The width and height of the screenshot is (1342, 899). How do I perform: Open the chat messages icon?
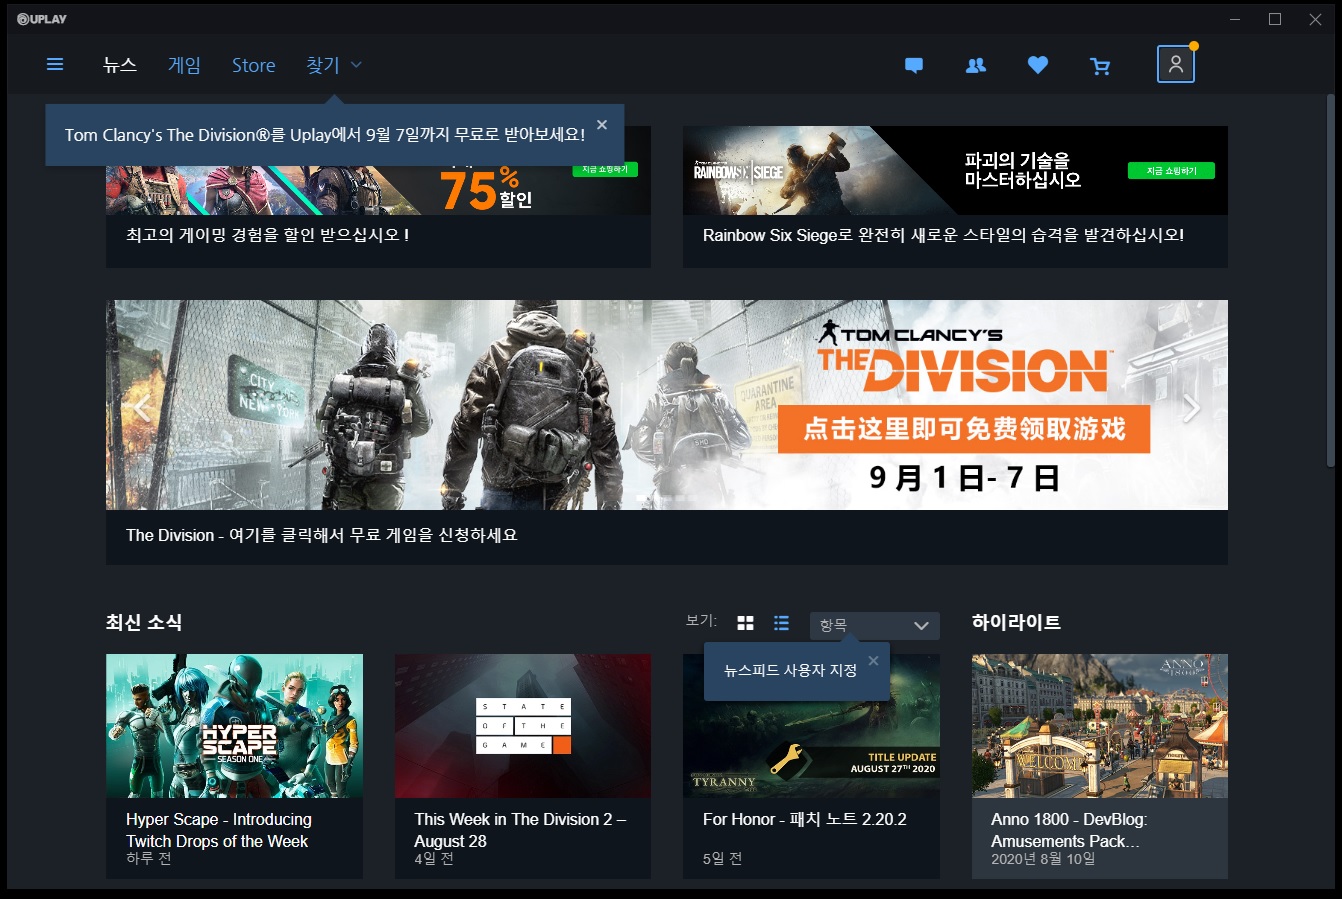pyautogui.click(x=914, y=66)
